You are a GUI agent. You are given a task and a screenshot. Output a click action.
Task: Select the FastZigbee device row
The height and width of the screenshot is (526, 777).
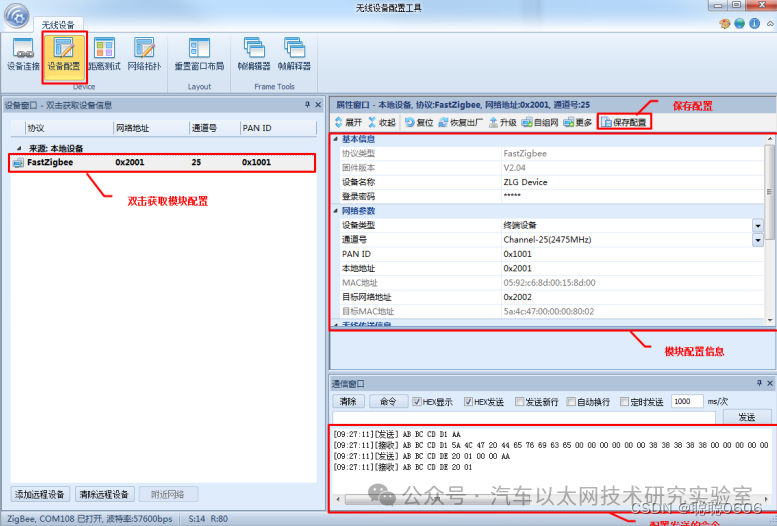(x=162, y=163)
